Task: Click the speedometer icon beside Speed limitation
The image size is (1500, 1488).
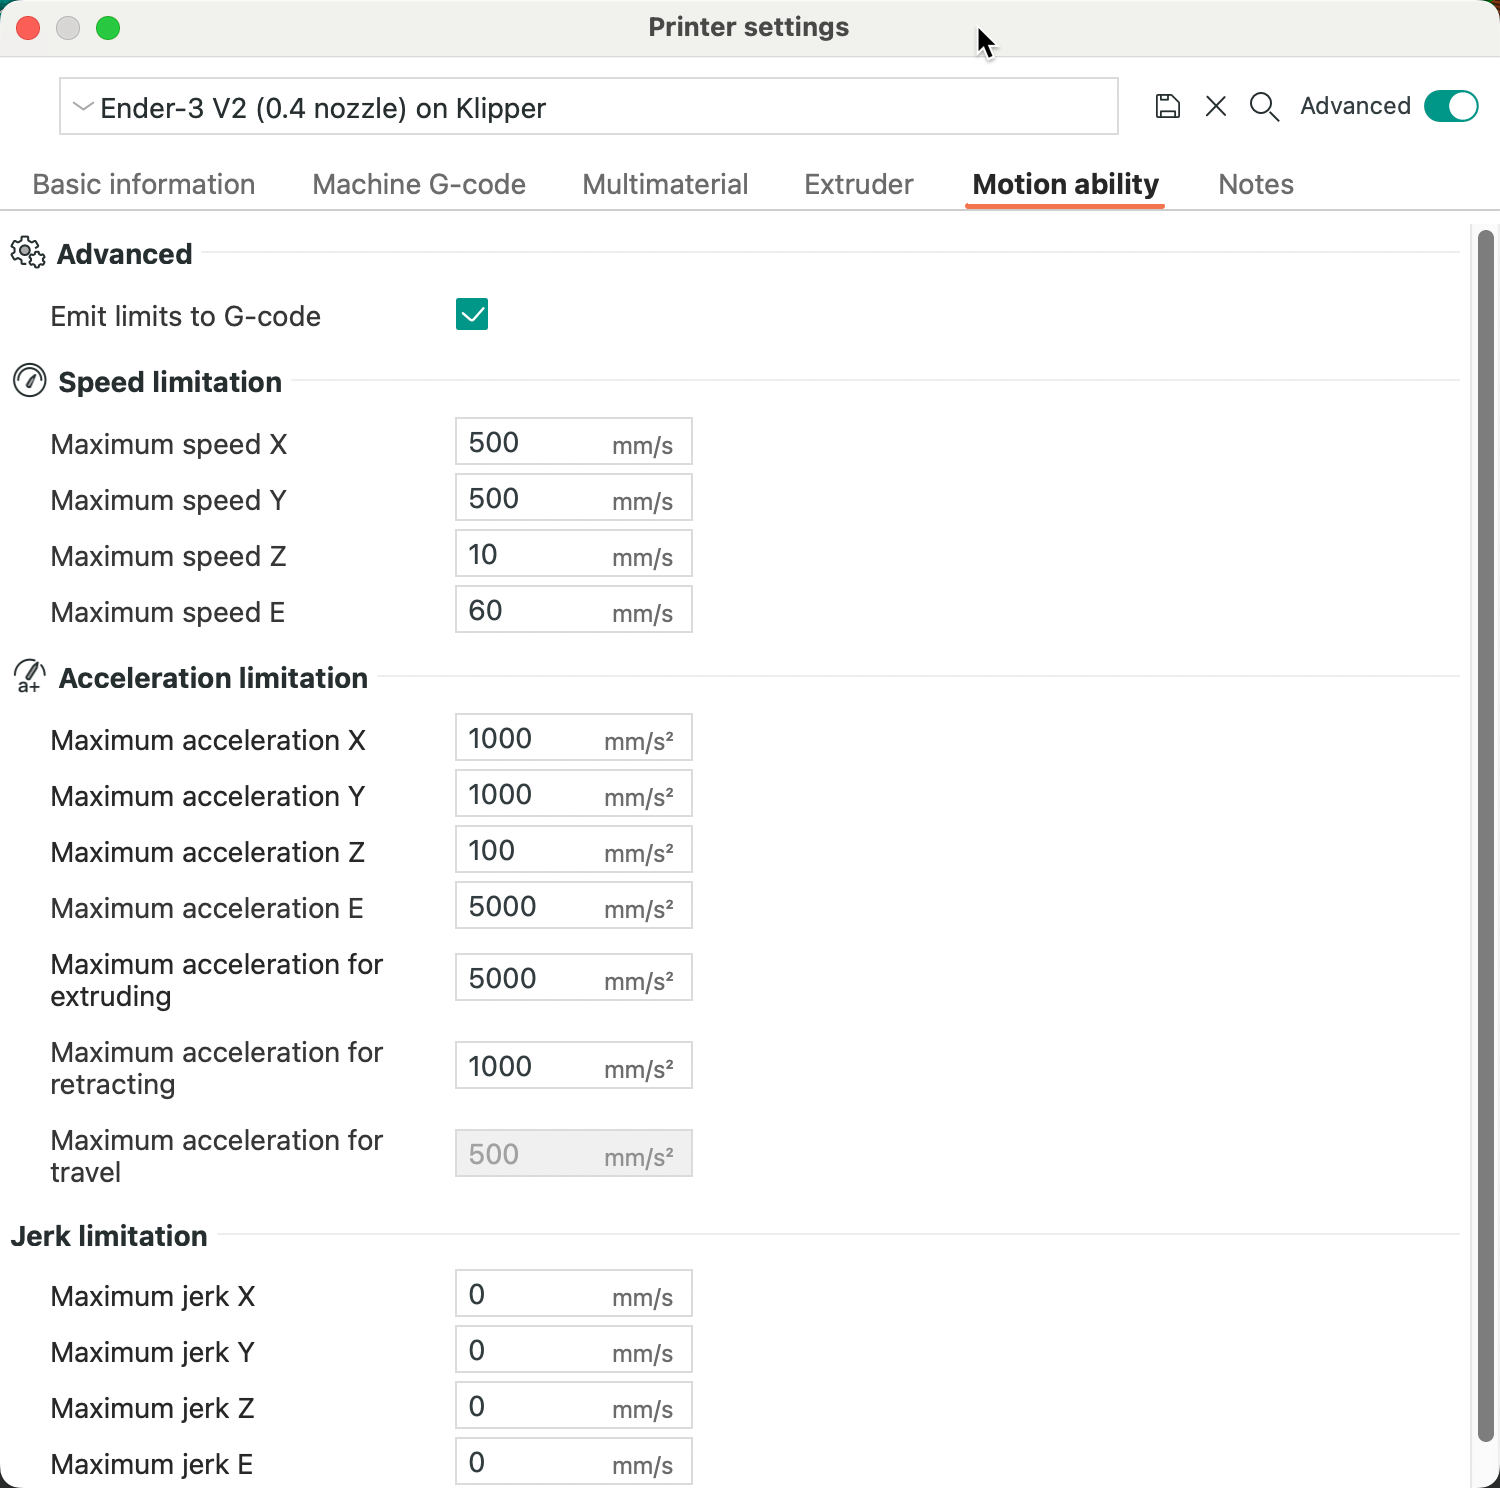Action: click(x=29, y=381)
